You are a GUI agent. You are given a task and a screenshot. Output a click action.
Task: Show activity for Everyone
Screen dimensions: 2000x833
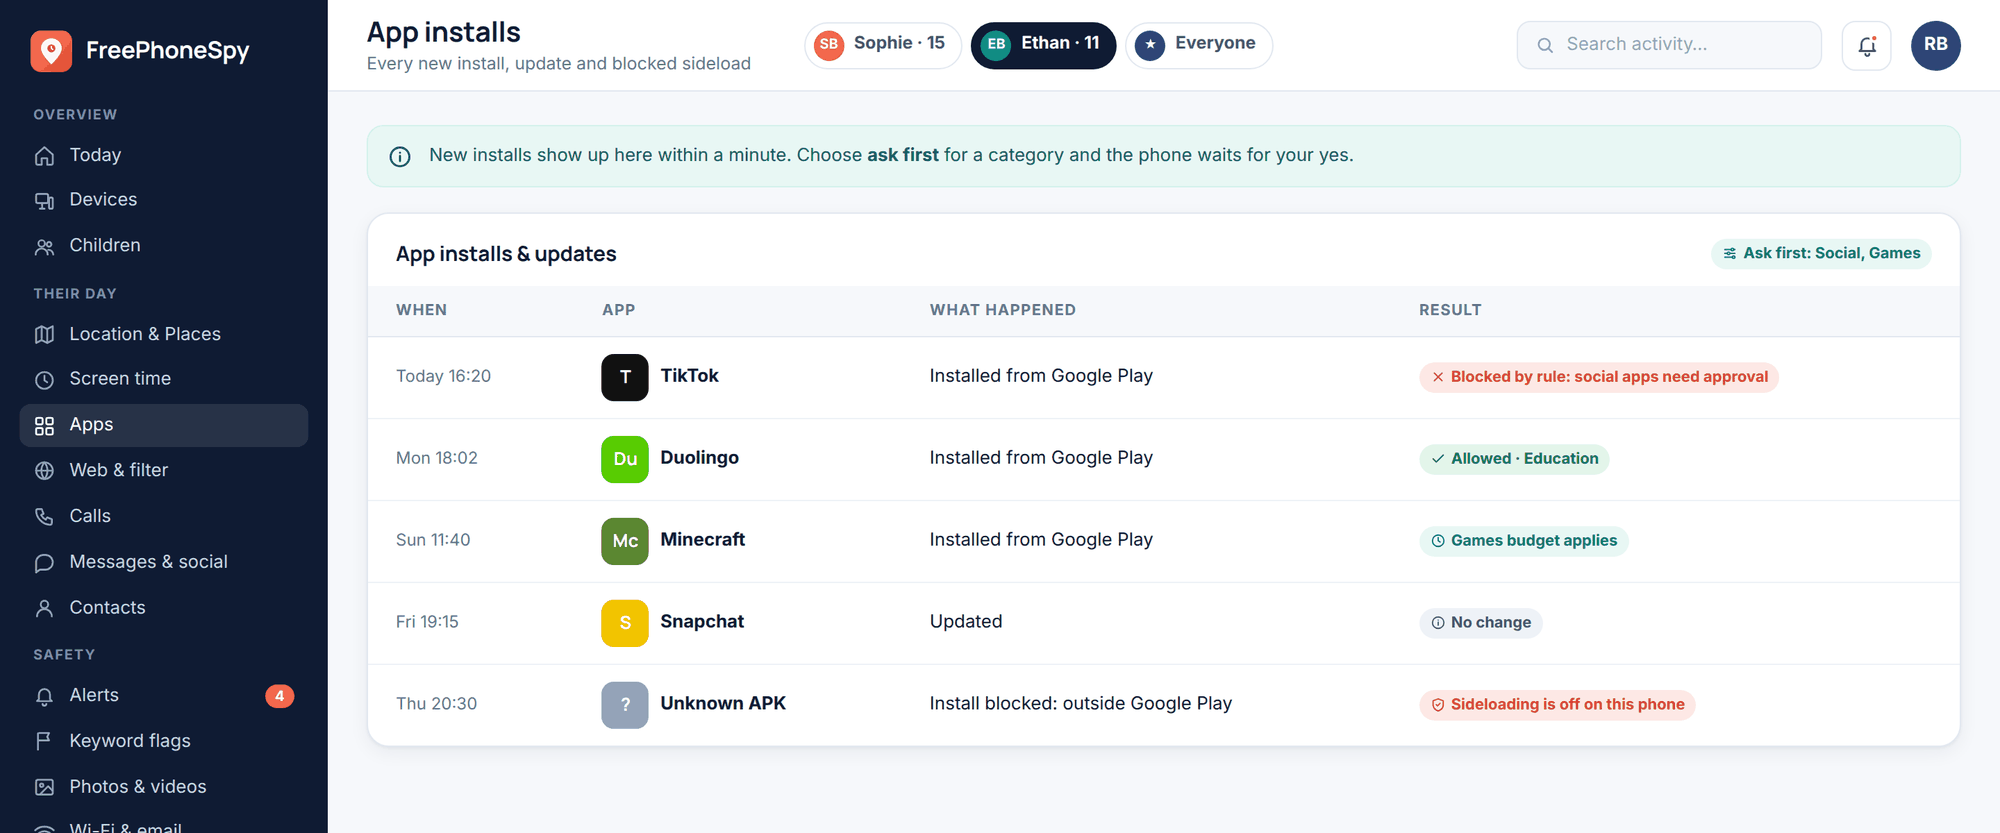[1199, 45]
